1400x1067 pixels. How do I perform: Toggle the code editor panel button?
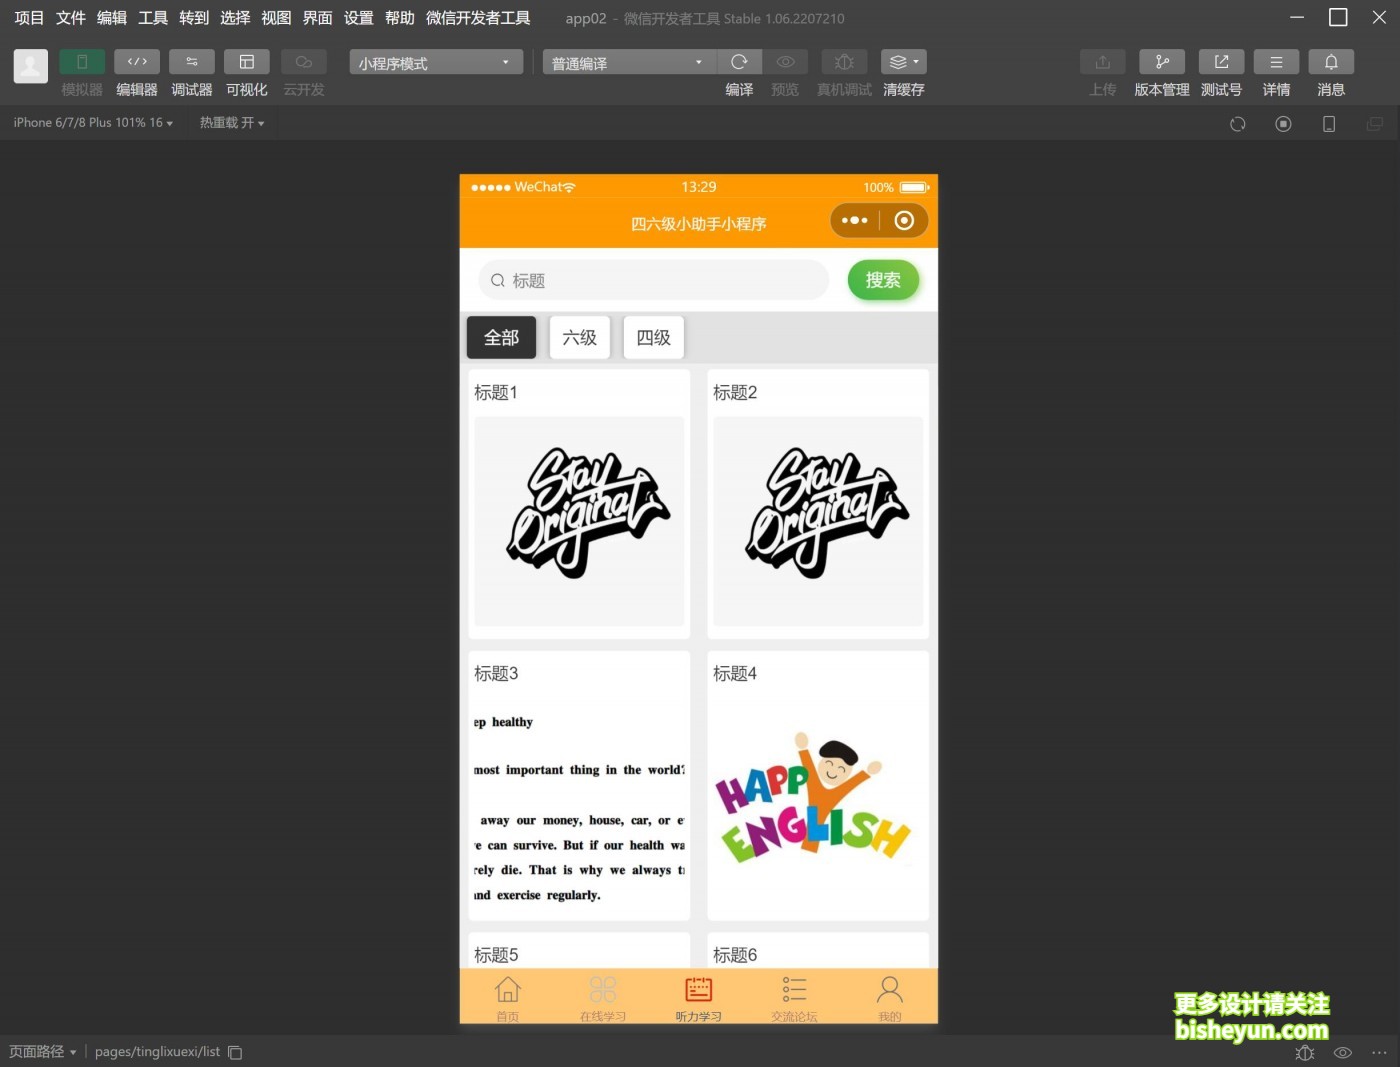tap(137, 62)
